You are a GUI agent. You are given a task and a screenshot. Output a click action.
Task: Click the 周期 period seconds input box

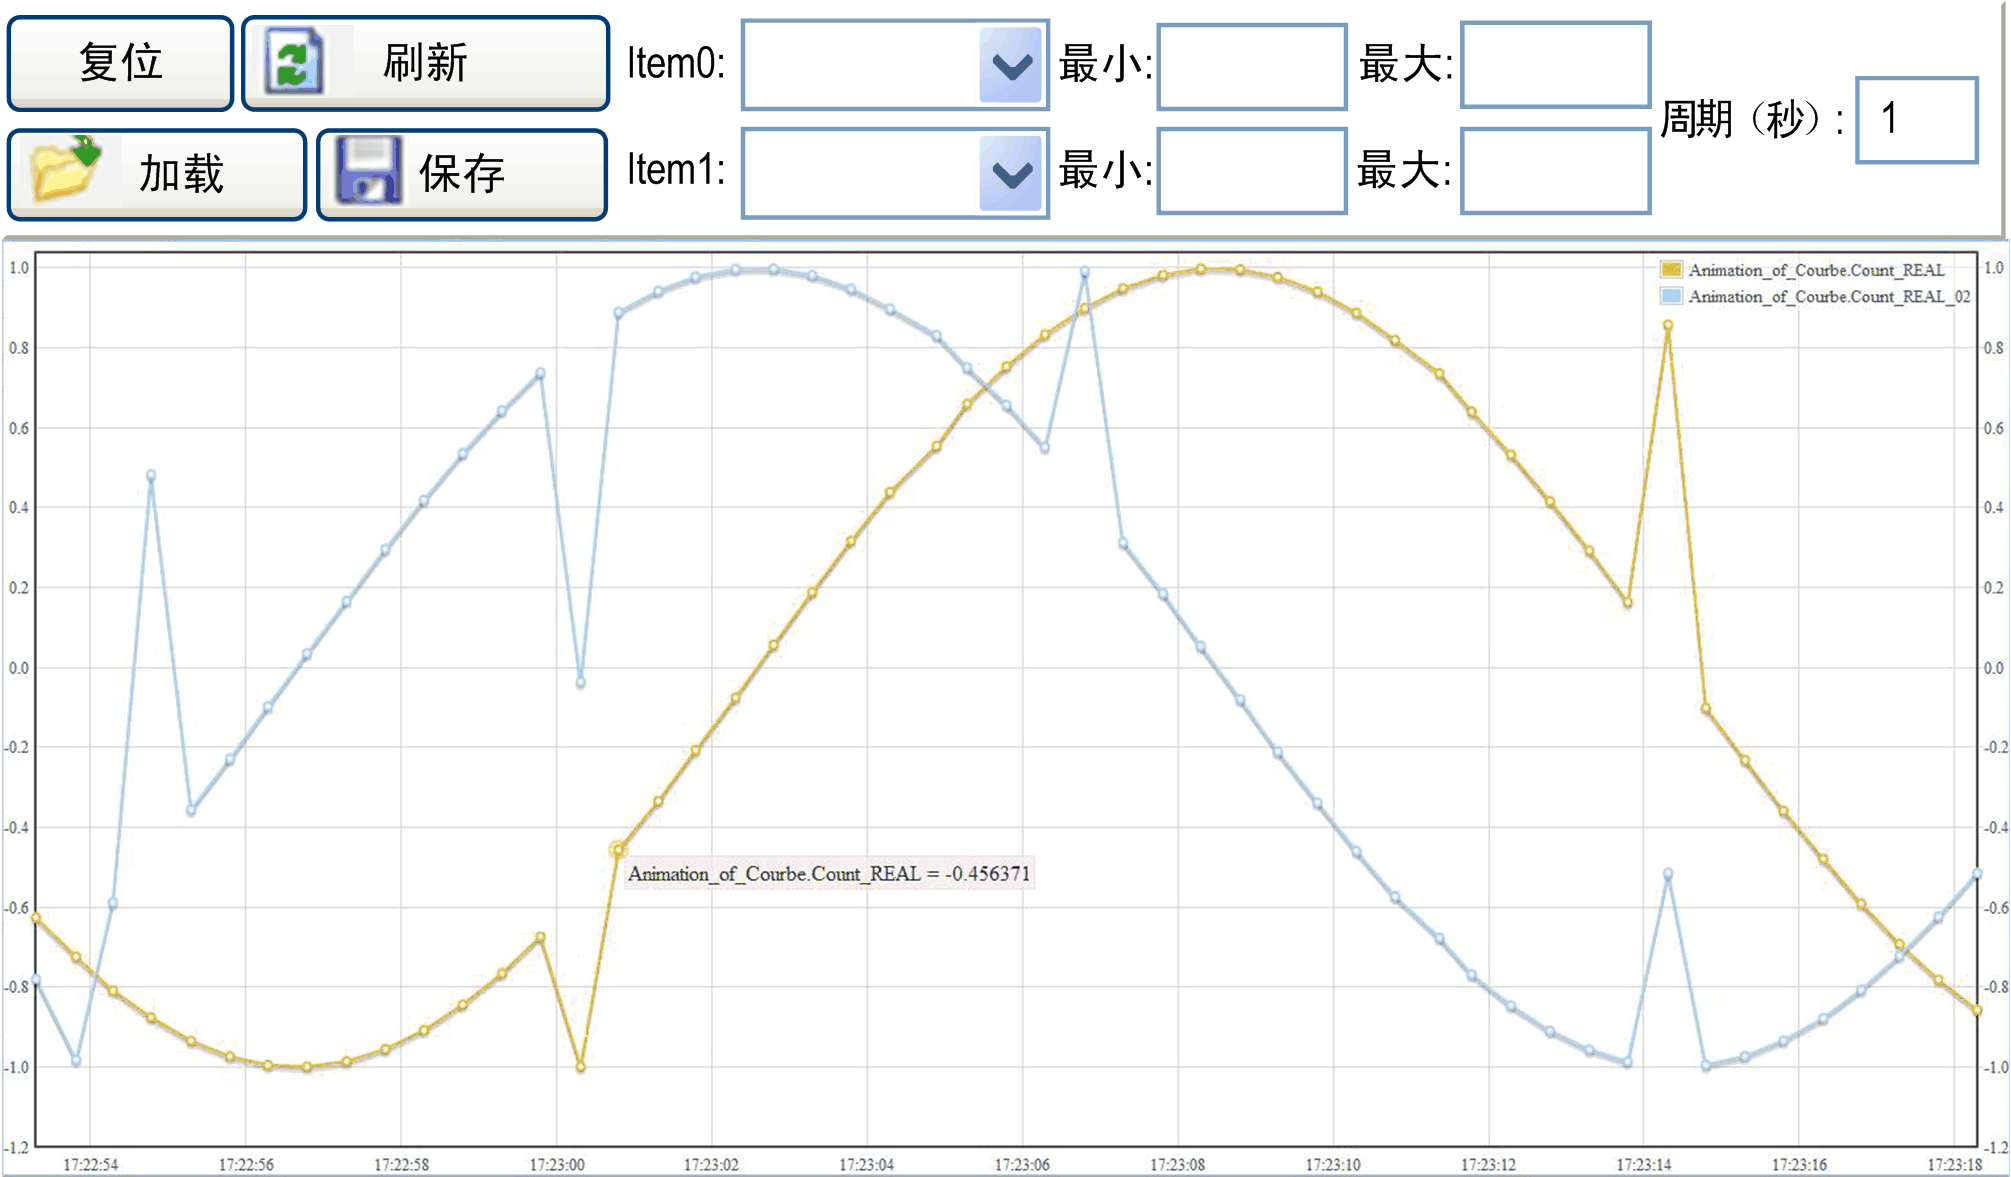[1915, 120]
